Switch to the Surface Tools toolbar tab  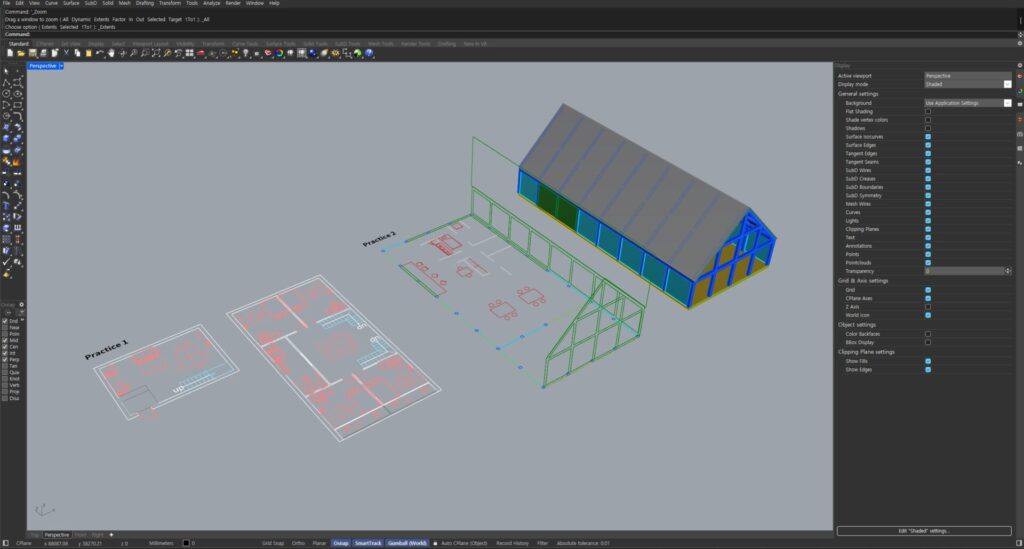[x=277, y=43]
